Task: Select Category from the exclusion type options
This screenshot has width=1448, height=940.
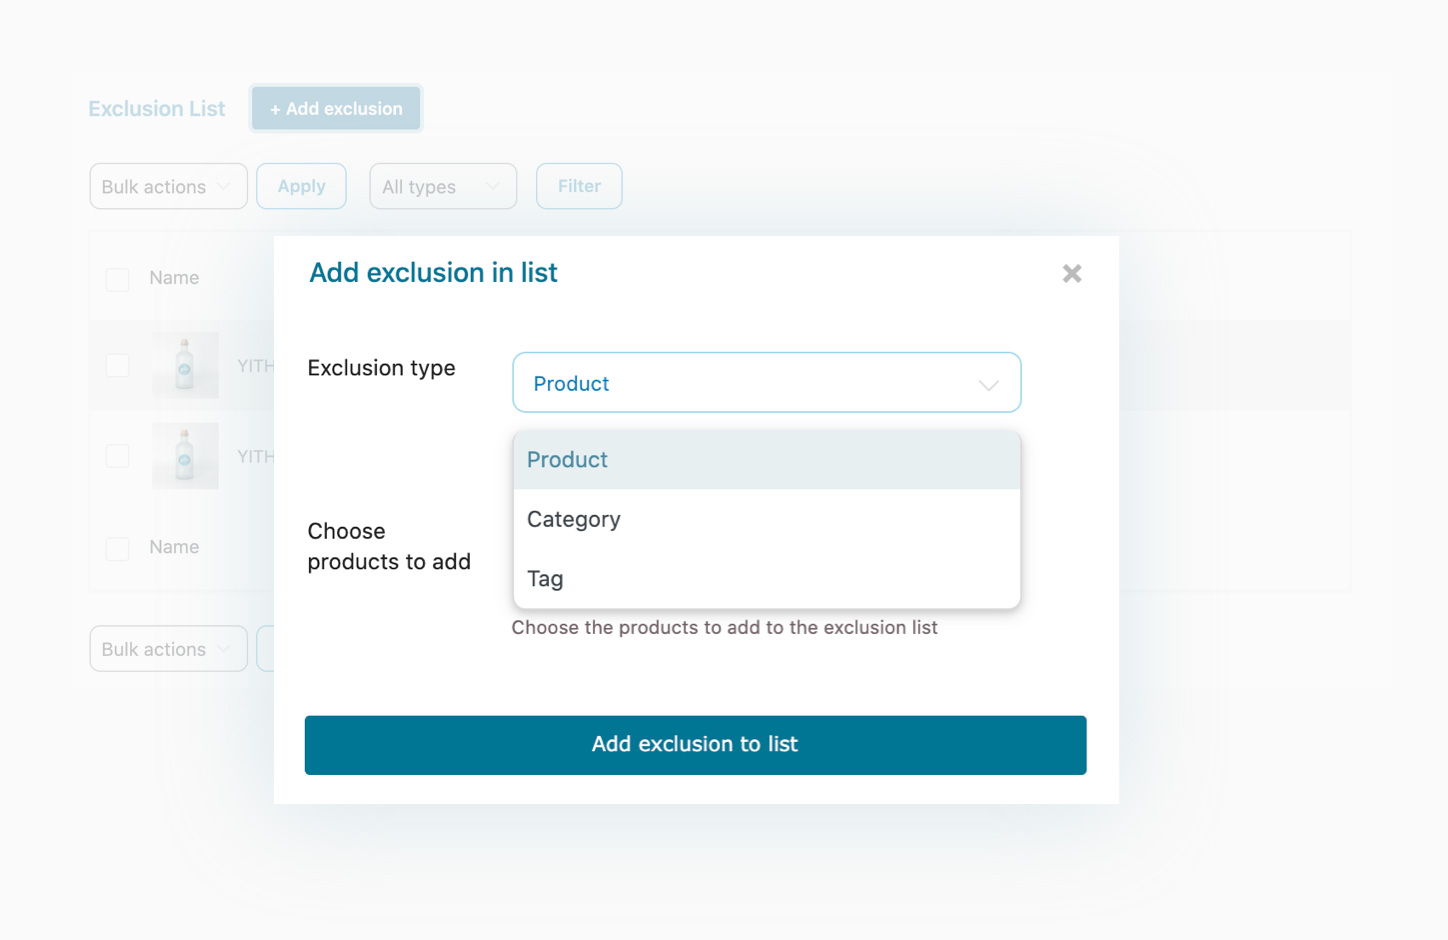Action: tap(574, 519)
